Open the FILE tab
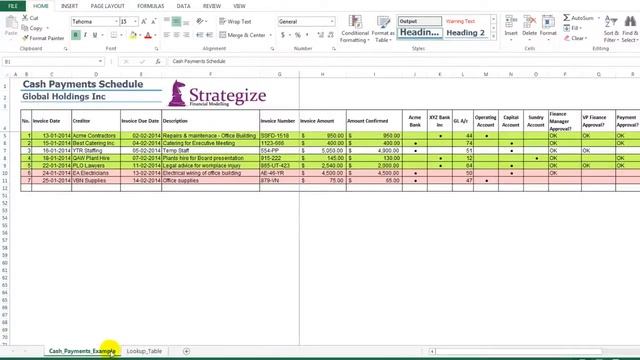 click(x=13, y=6)
